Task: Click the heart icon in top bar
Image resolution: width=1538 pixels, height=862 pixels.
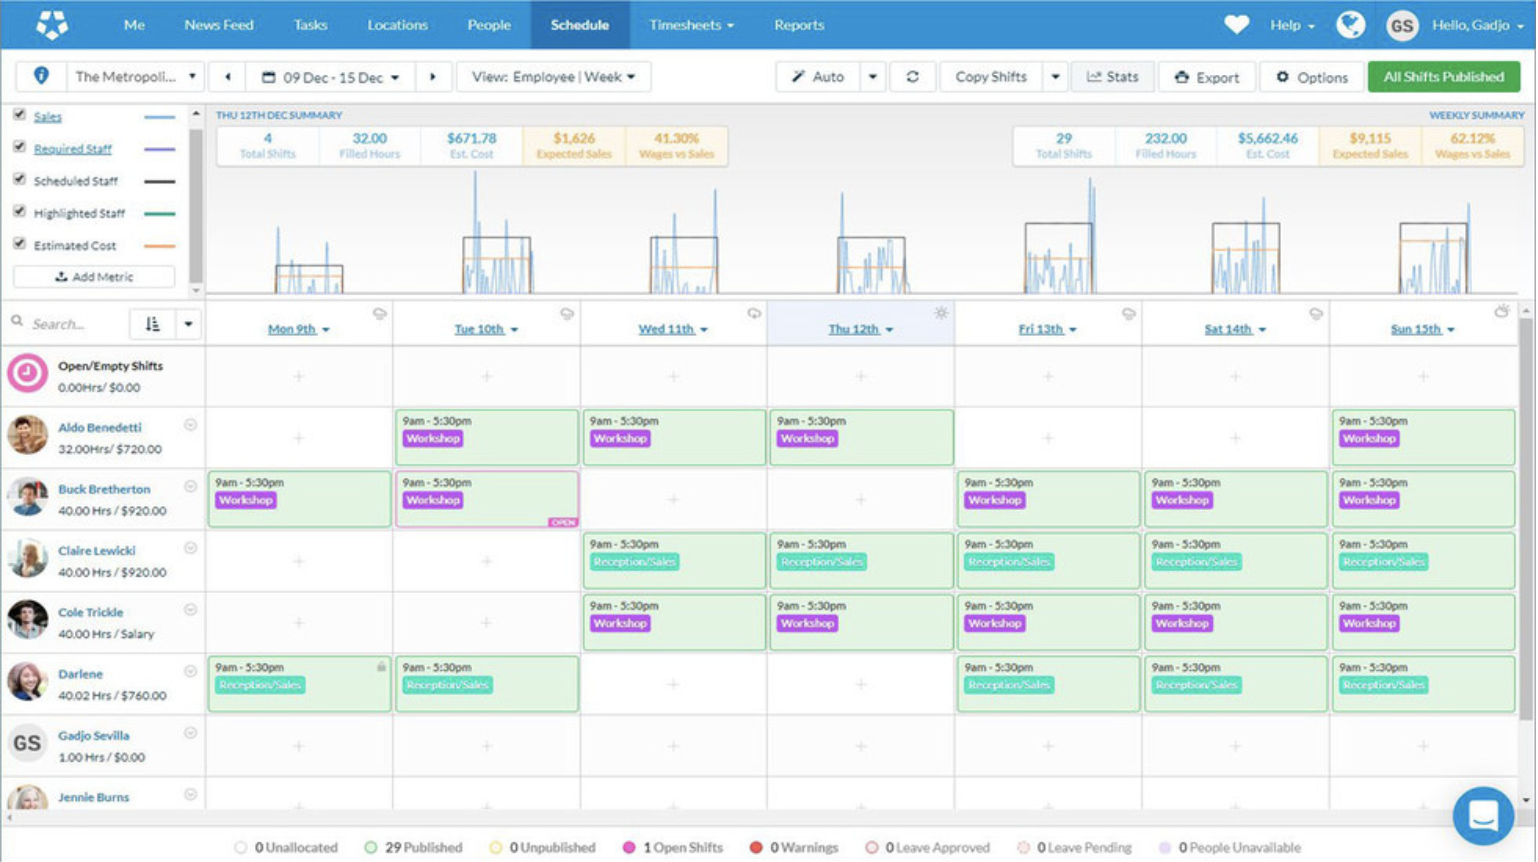Action: [1236, 24]
